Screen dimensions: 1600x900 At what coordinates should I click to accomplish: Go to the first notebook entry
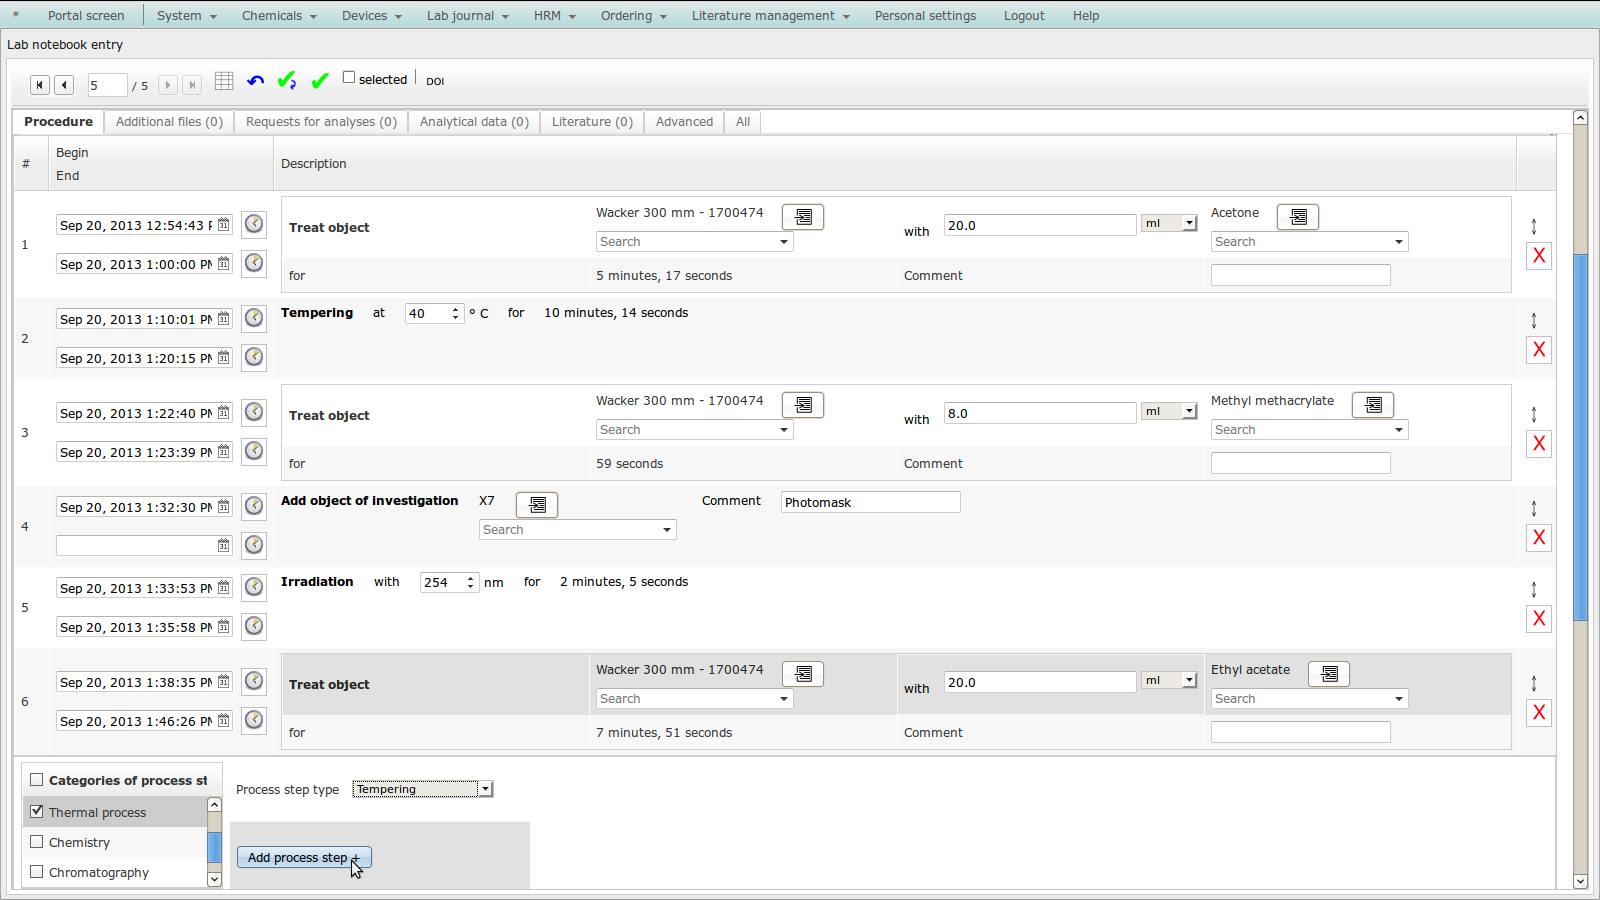pyautogui.click(x=39, y=85)
